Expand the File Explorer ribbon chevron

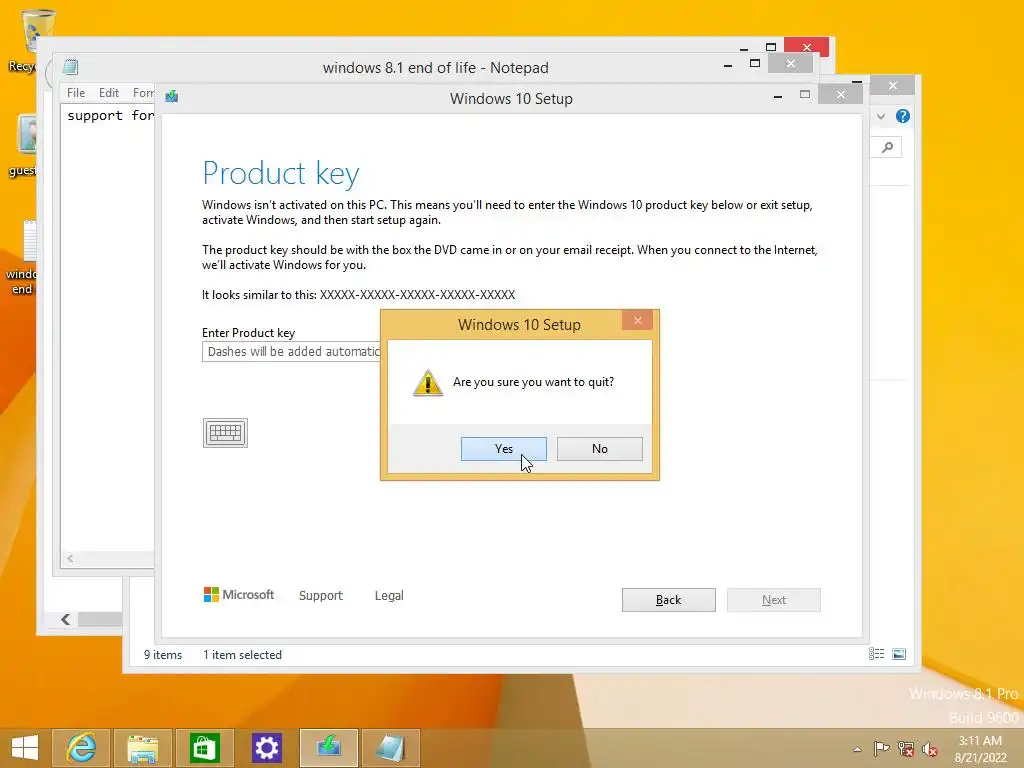pos(881,116)
